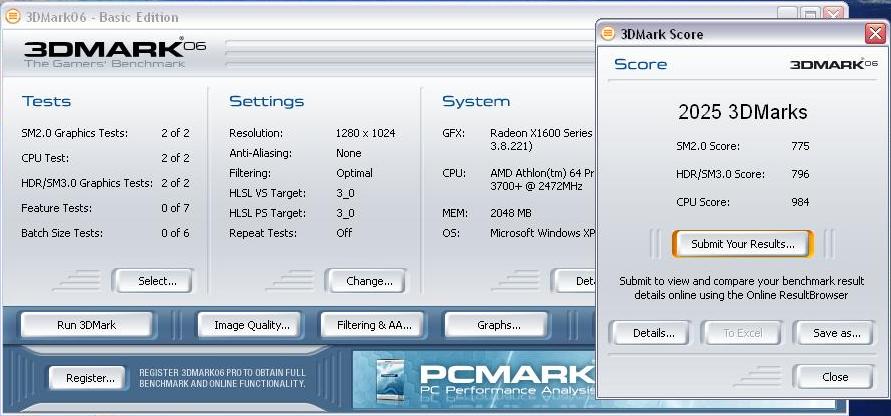The width and height of the screenshot is (891, 416).
Task: Click the Tests section heading
Action: click(x=47, y=102)
